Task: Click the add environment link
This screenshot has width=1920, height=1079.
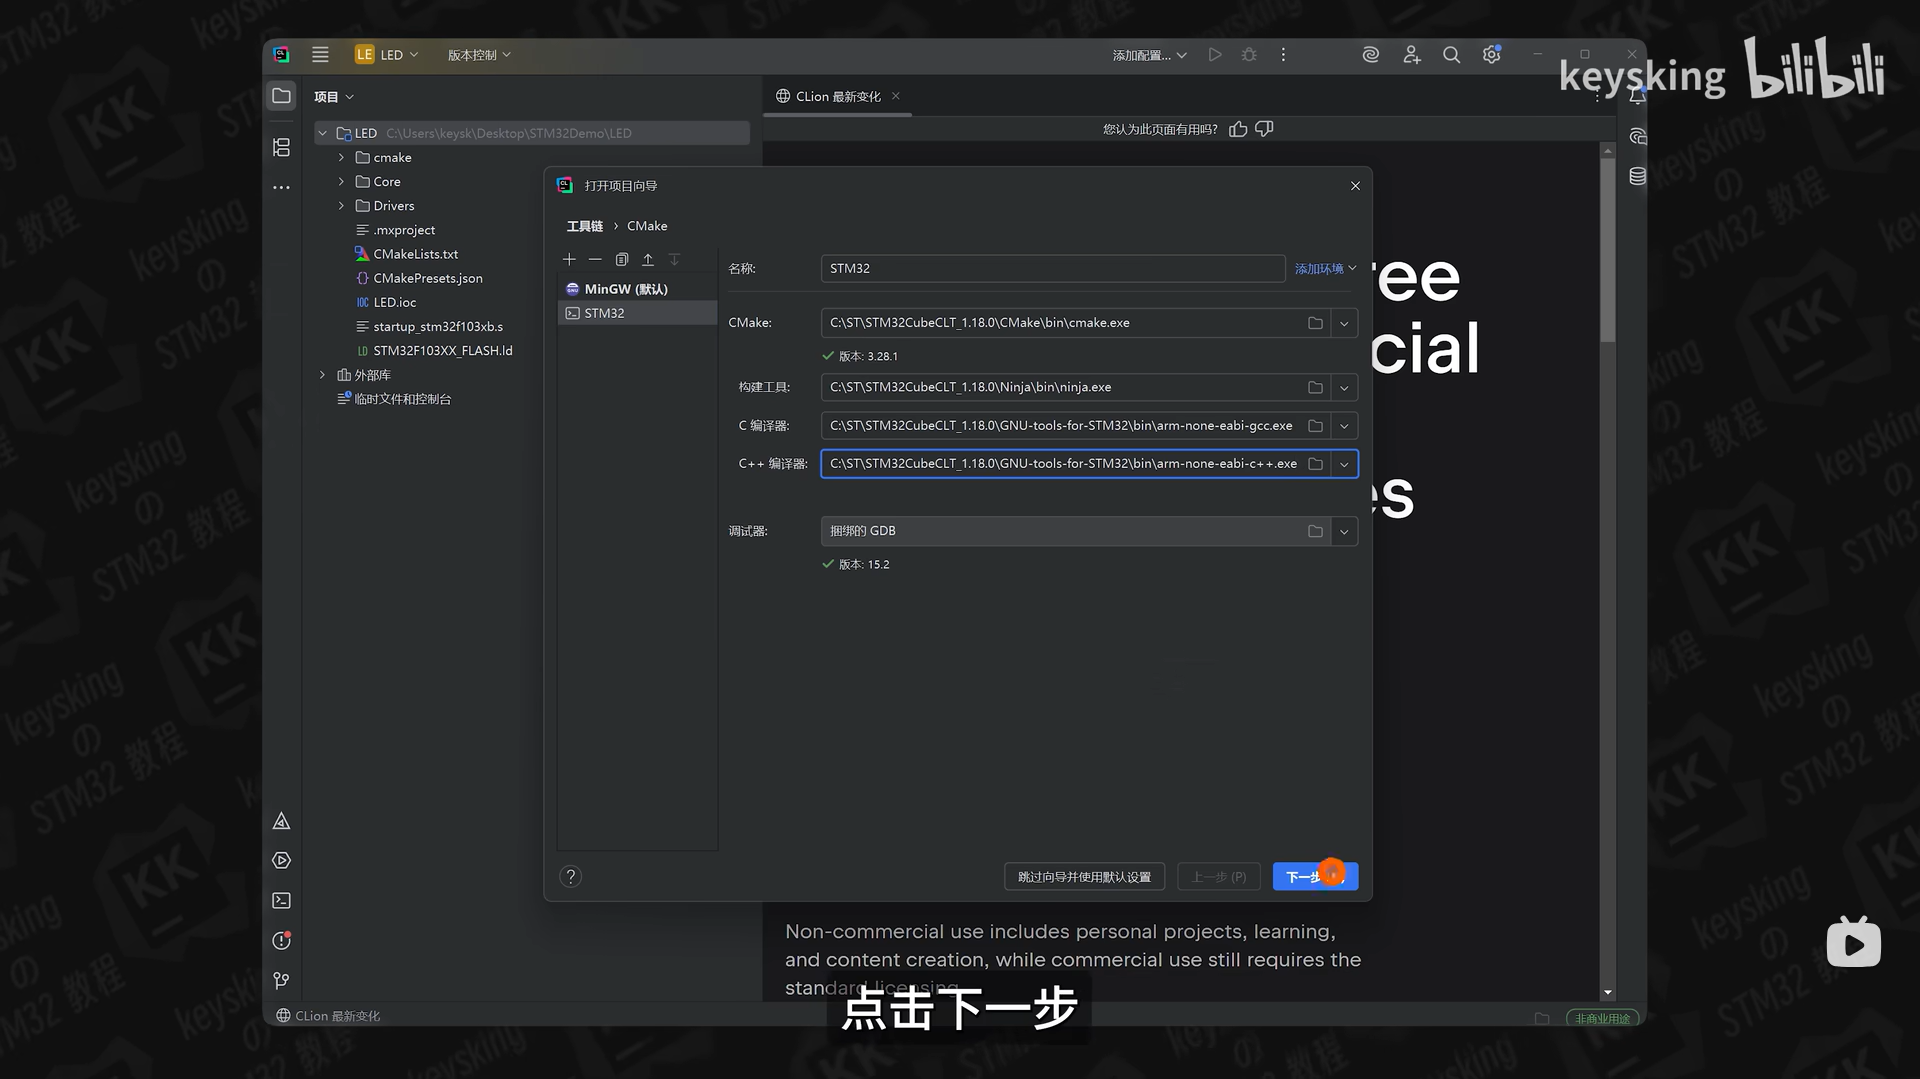Action: click(1325, 268)
